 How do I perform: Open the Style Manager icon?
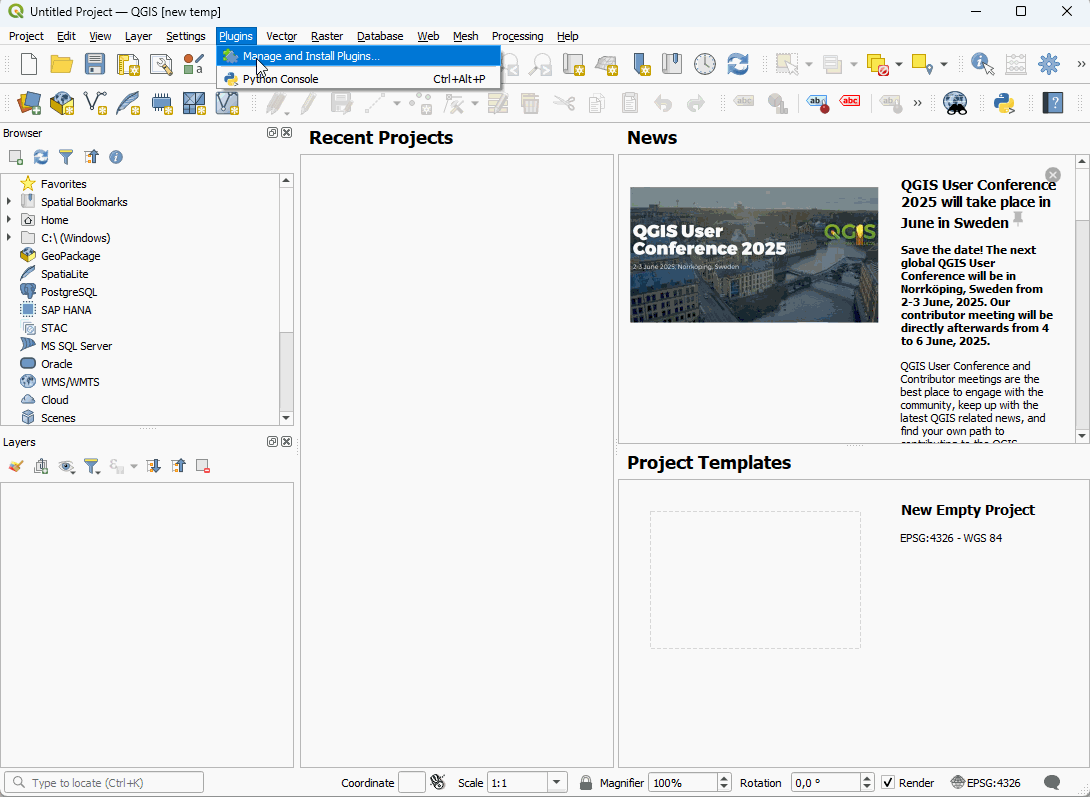tap(194, 64)
